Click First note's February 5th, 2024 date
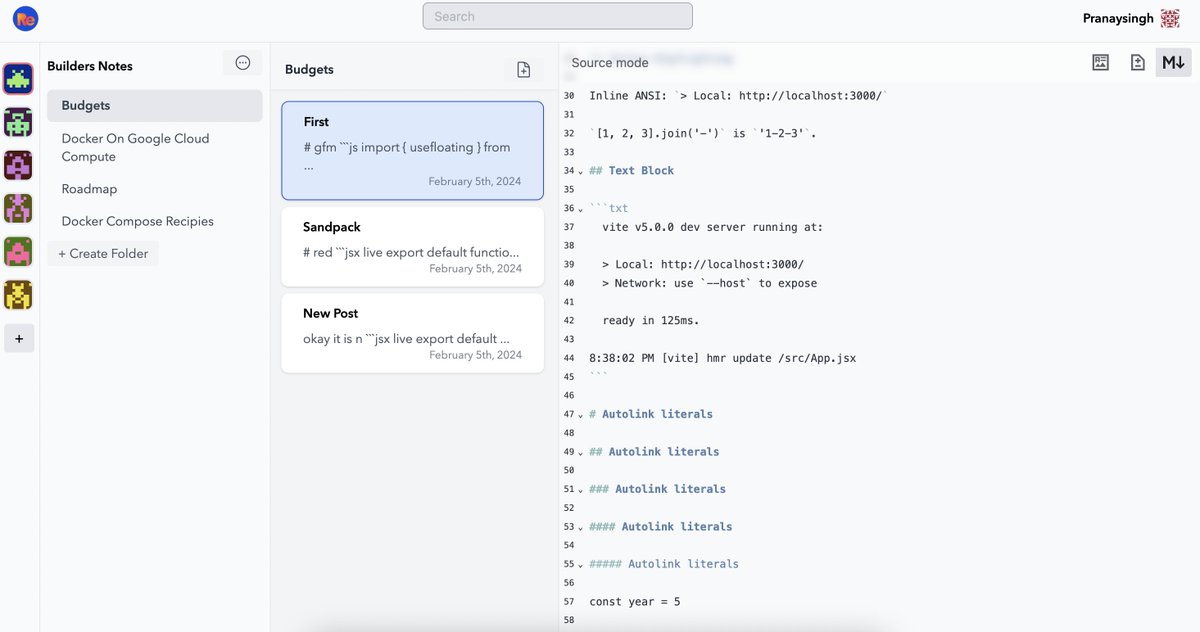Viewport: 1200px width, 632px height. point(475,182)
